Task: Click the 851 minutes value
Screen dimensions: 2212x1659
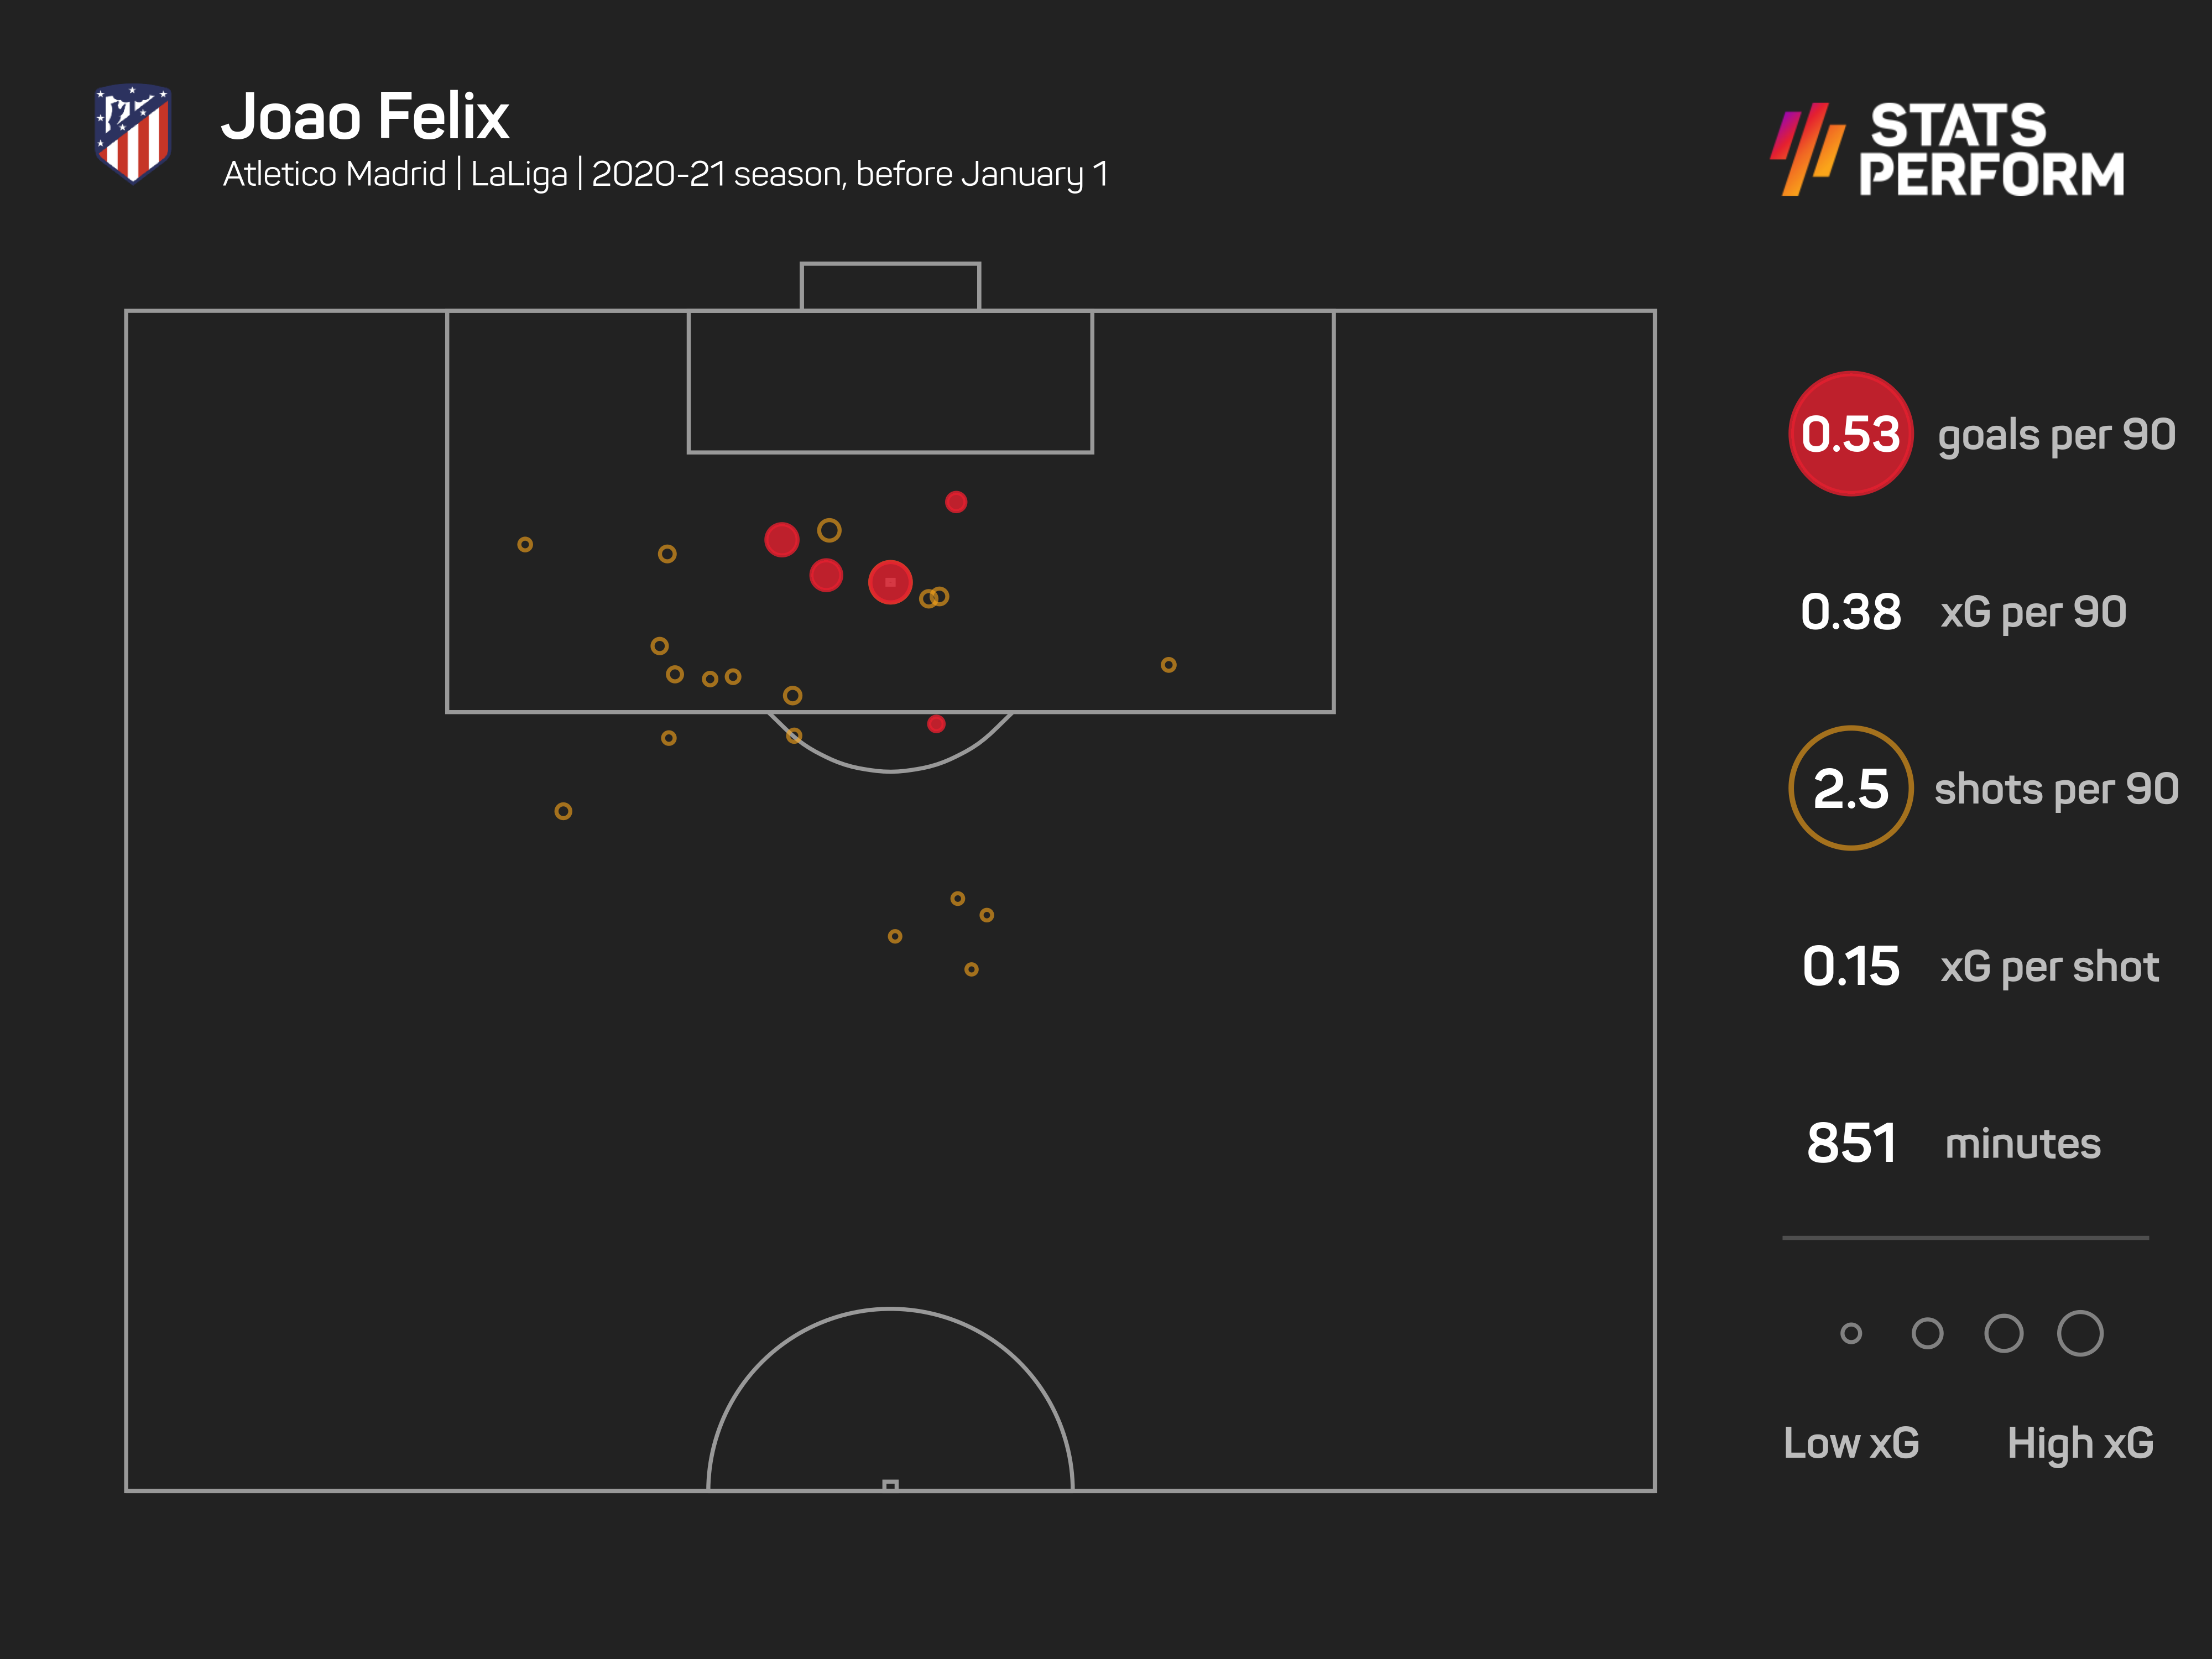Action: coord(1851,1143)
